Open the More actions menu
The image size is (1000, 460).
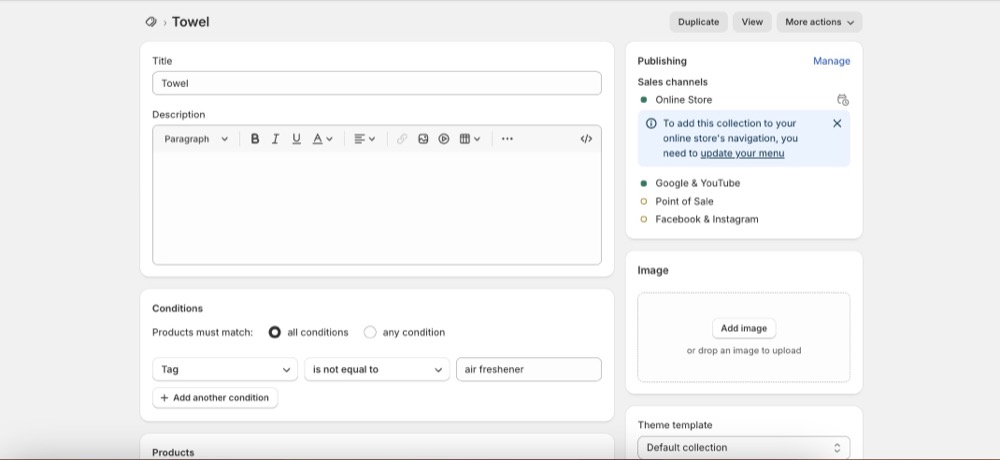pos(819,22)
